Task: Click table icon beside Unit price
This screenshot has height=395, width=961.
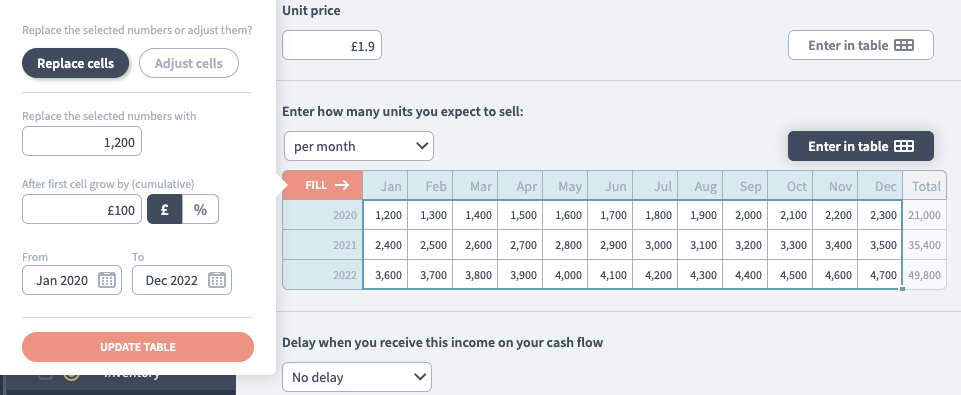Action: [x=904, y=45]
